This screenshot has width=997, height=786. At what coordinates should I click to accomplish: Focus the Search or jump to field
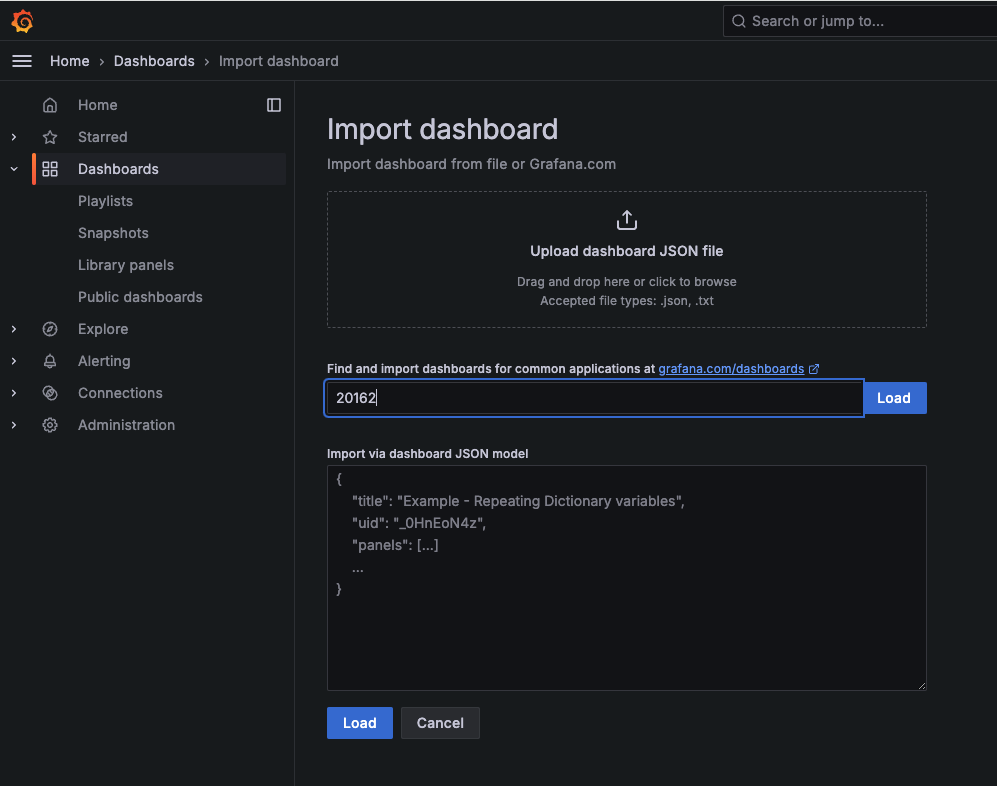pos(860,21)
